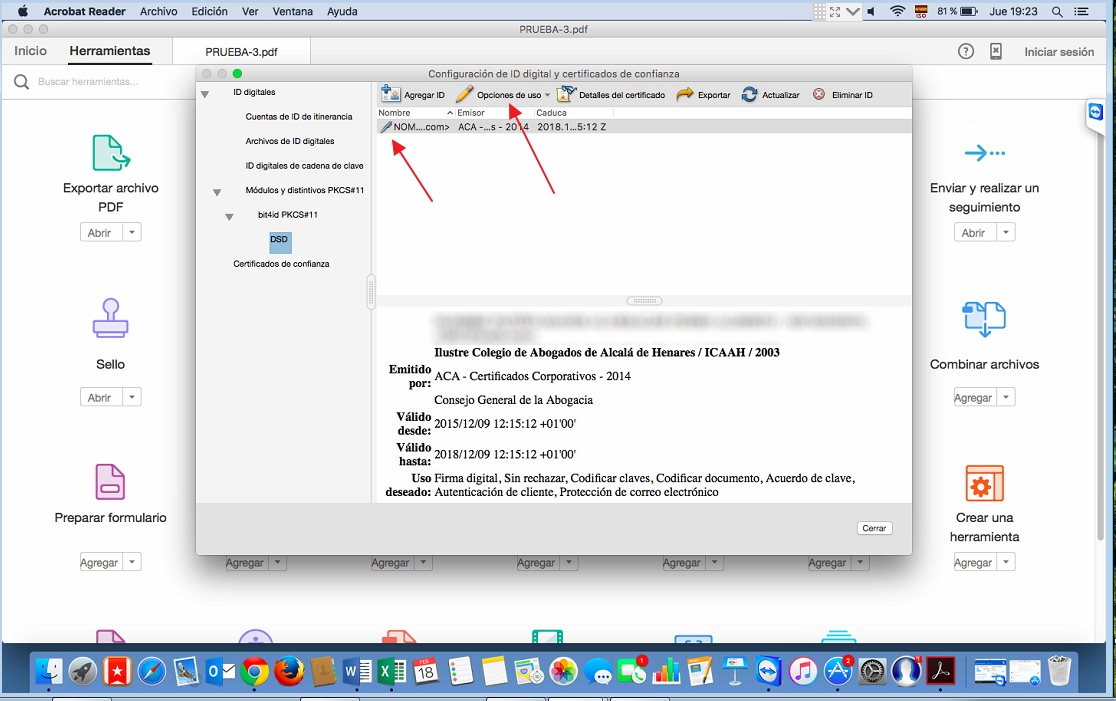Open Finder from the Dock
Image resolution: width=1116 pixels, height=701 pixels.
(x=48, y=671)
